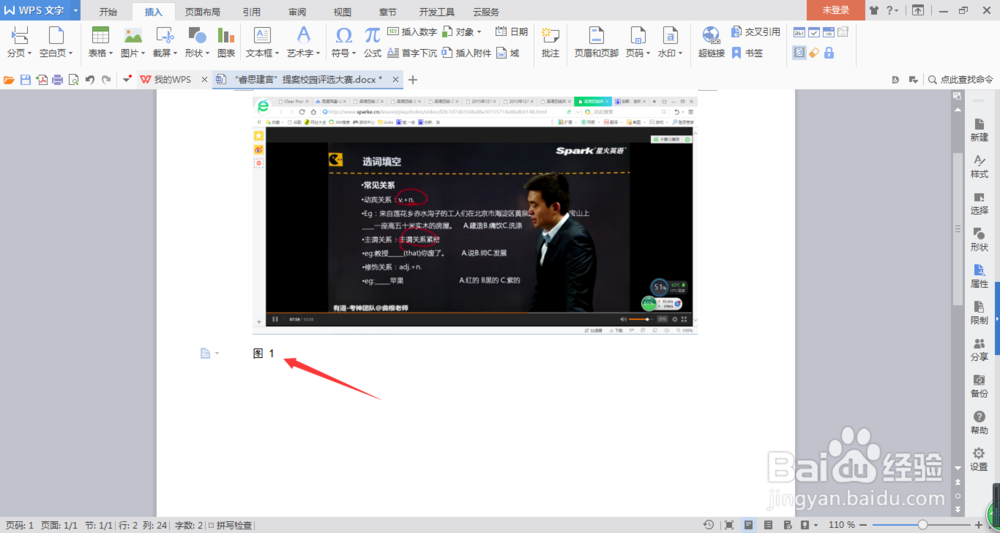Open a file via folder icon
This screenshot has width=1000, height=533.
(9, 80)
